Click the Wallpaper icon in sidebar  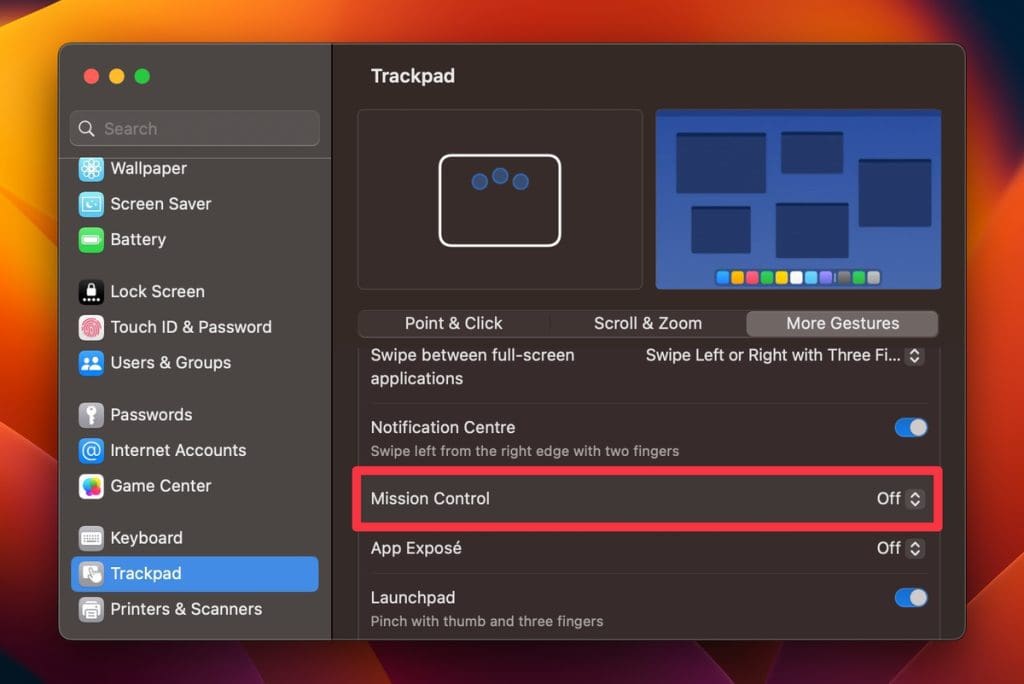point(91,169)
